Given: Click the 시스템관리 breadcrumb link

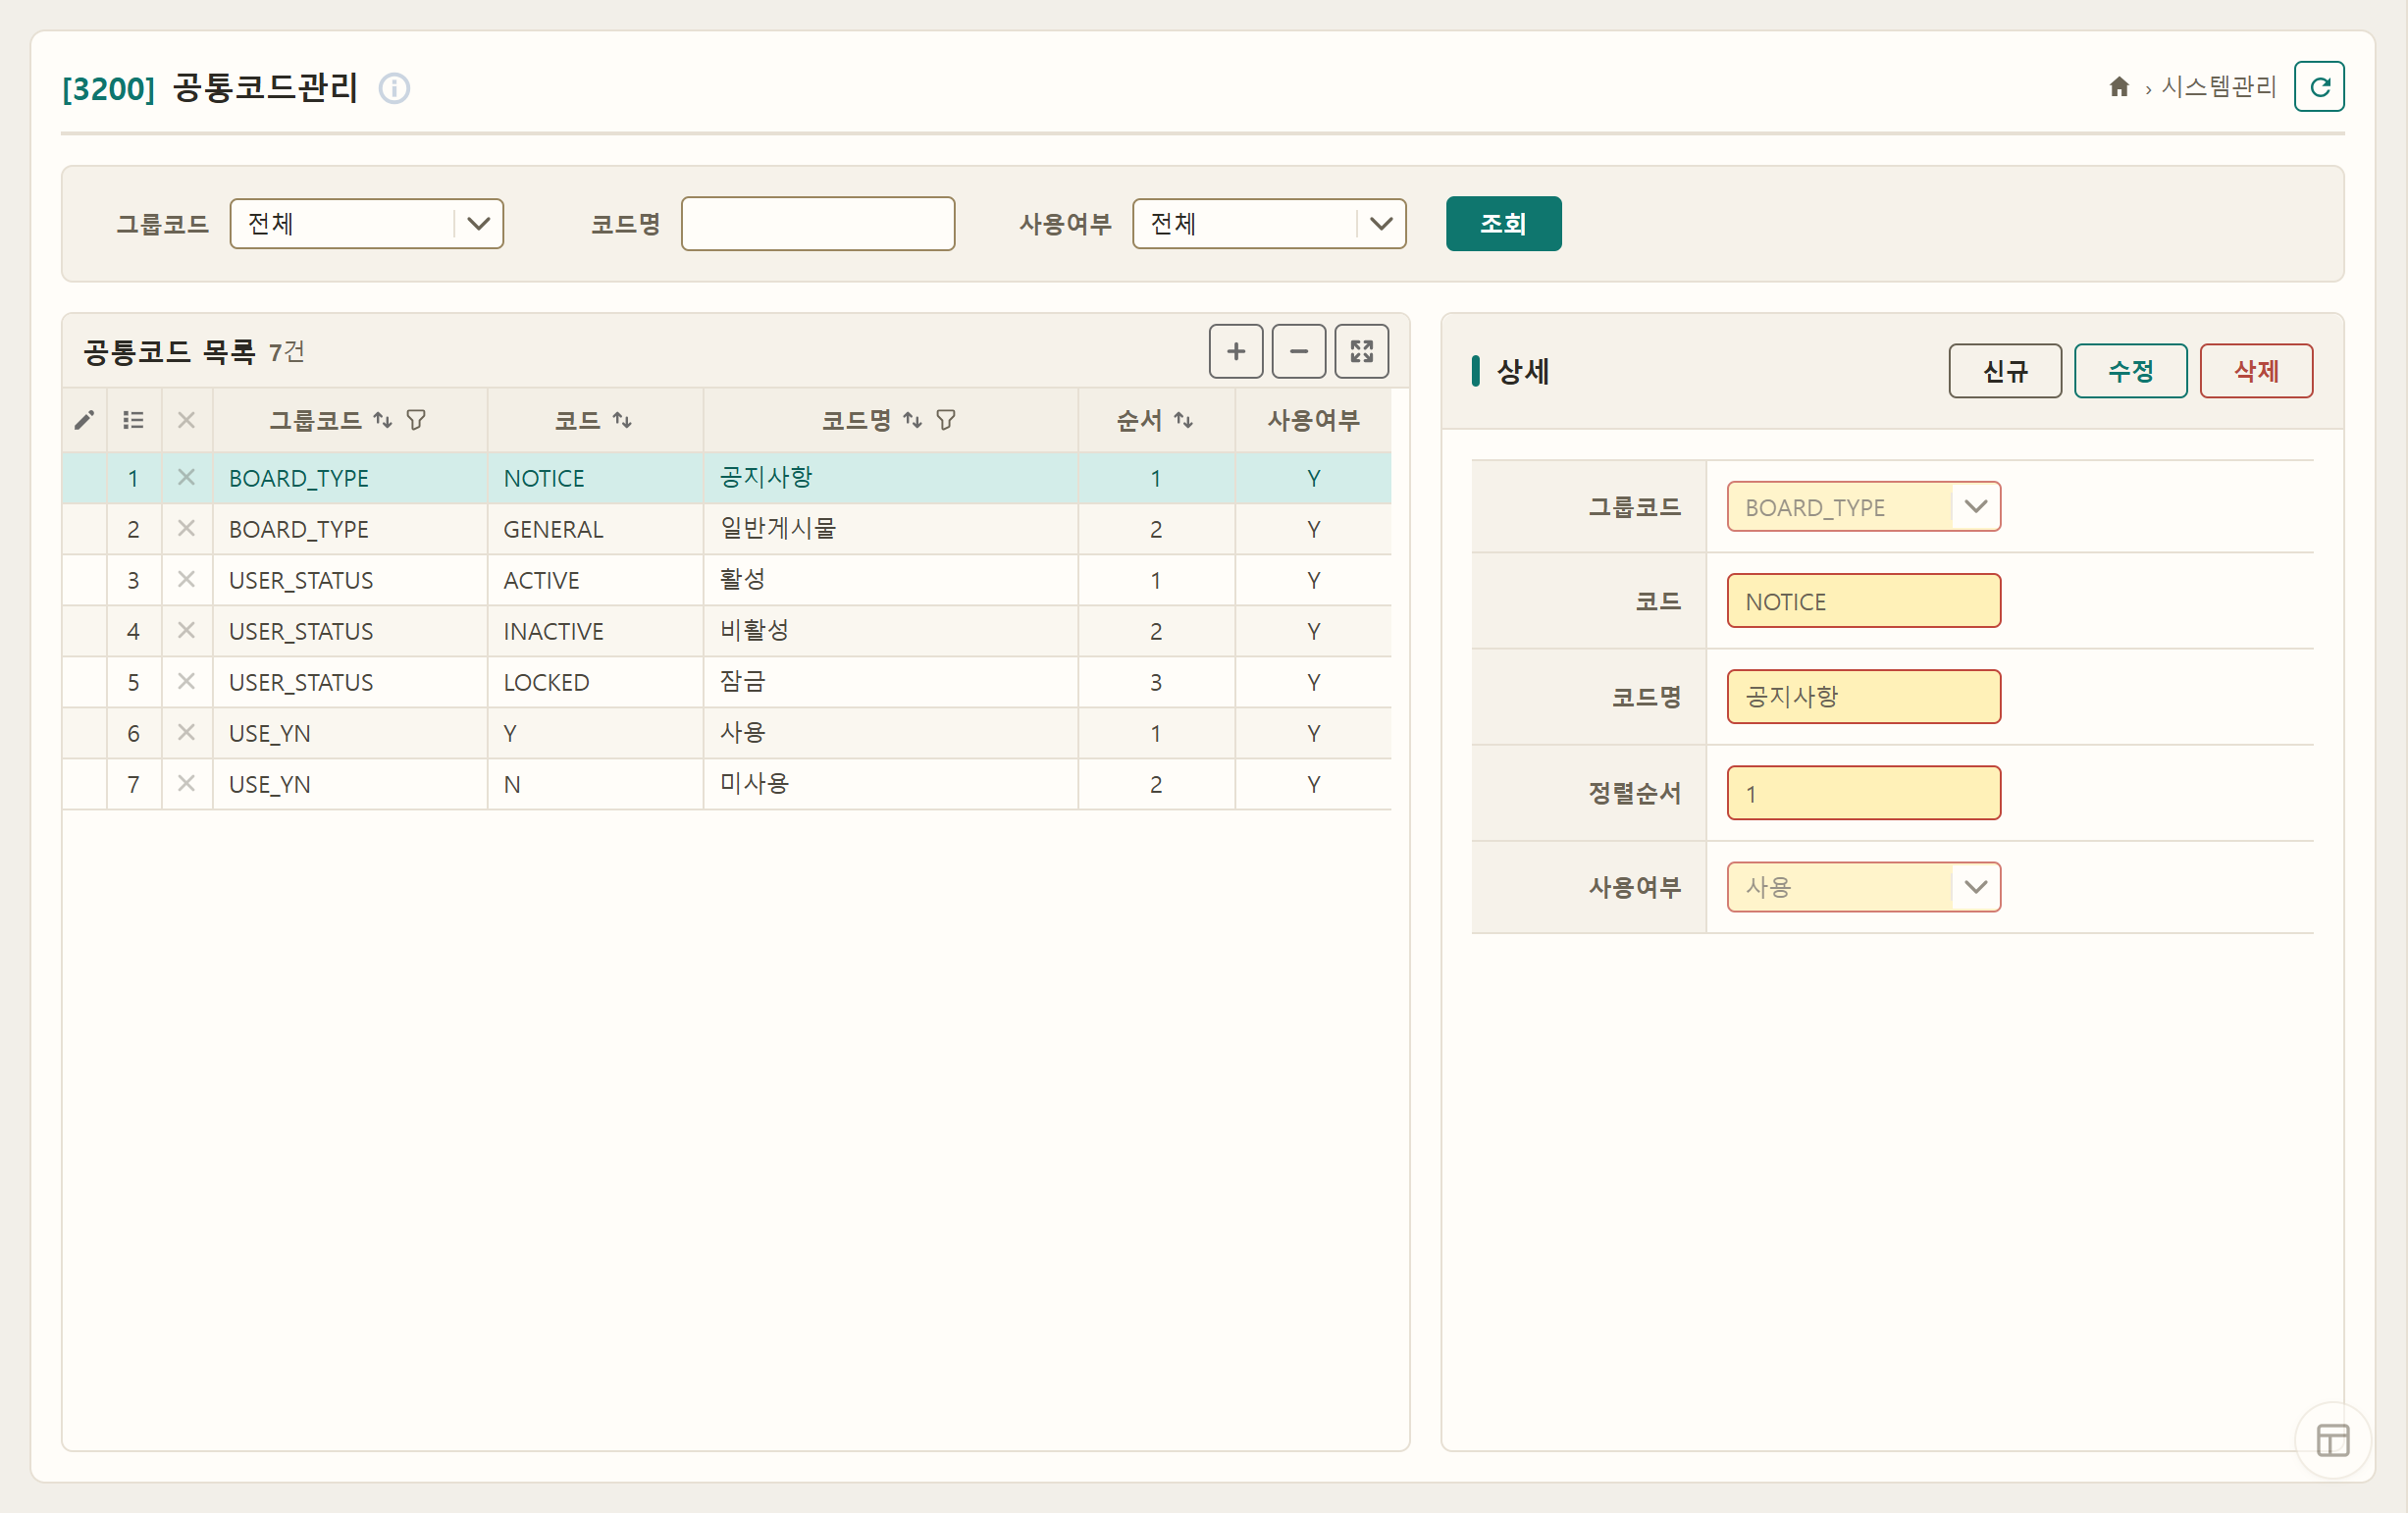Looking at the screenshot, I should click(x=2218, y=87).
